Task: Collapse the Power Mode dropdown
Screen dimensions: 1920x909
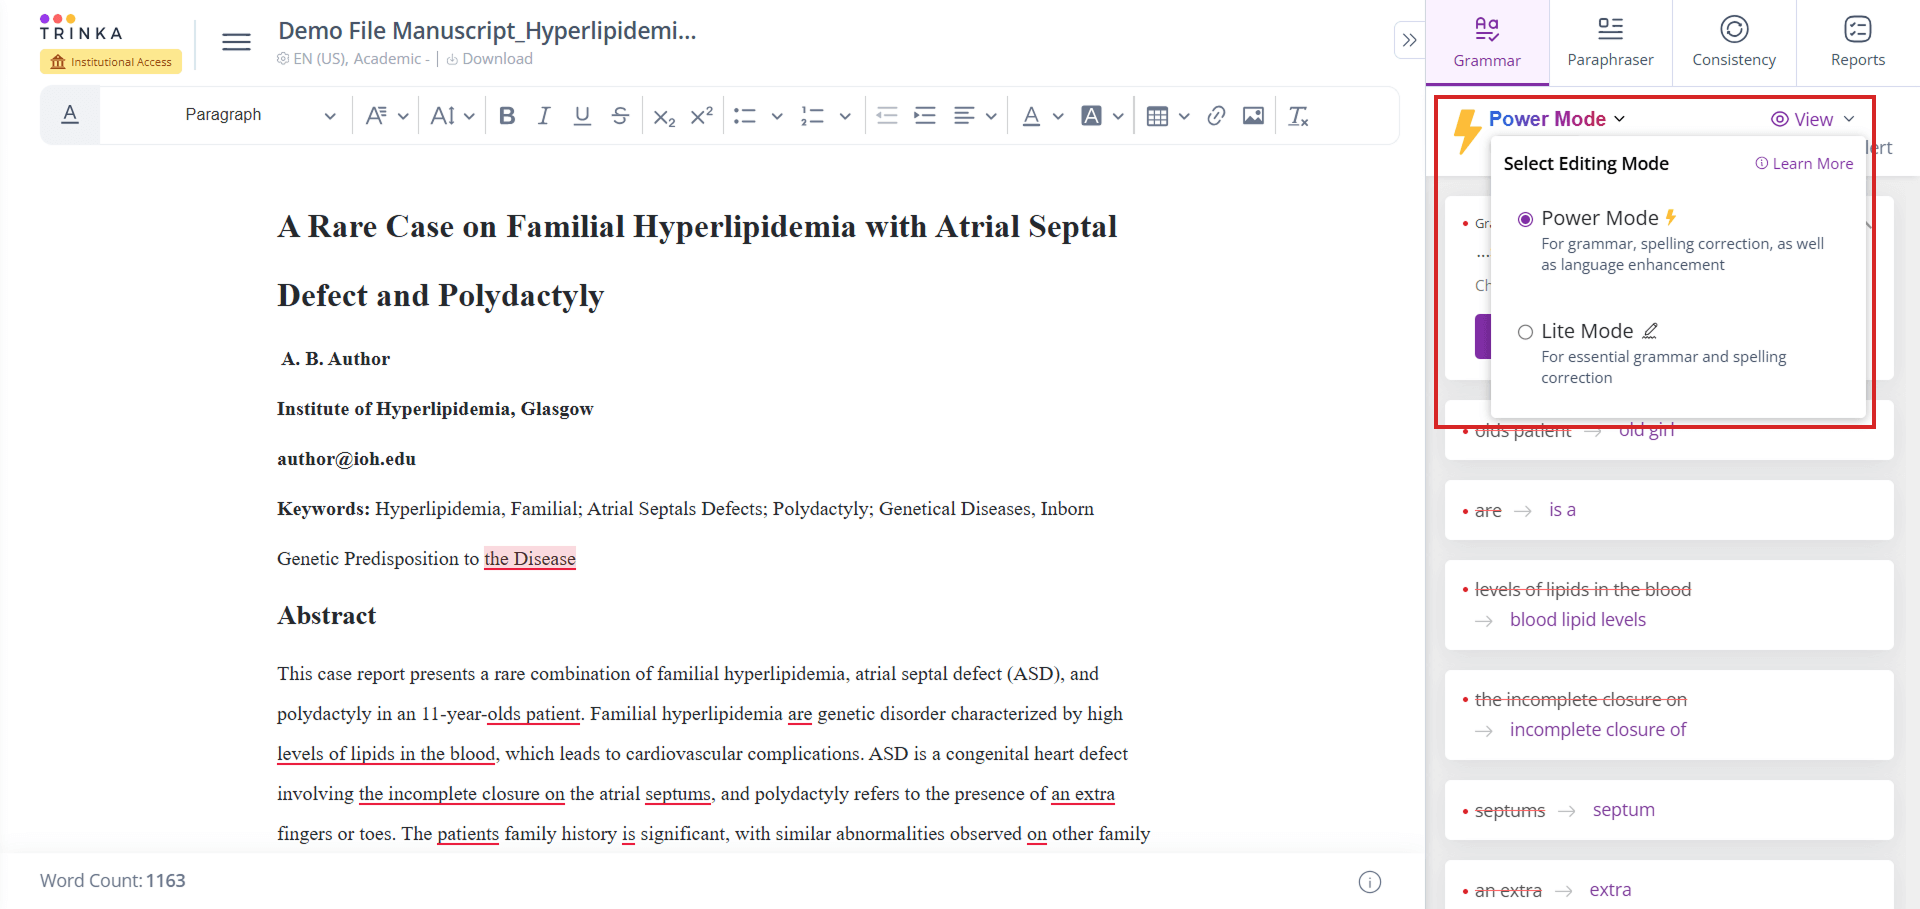Action: point(1557,119)
